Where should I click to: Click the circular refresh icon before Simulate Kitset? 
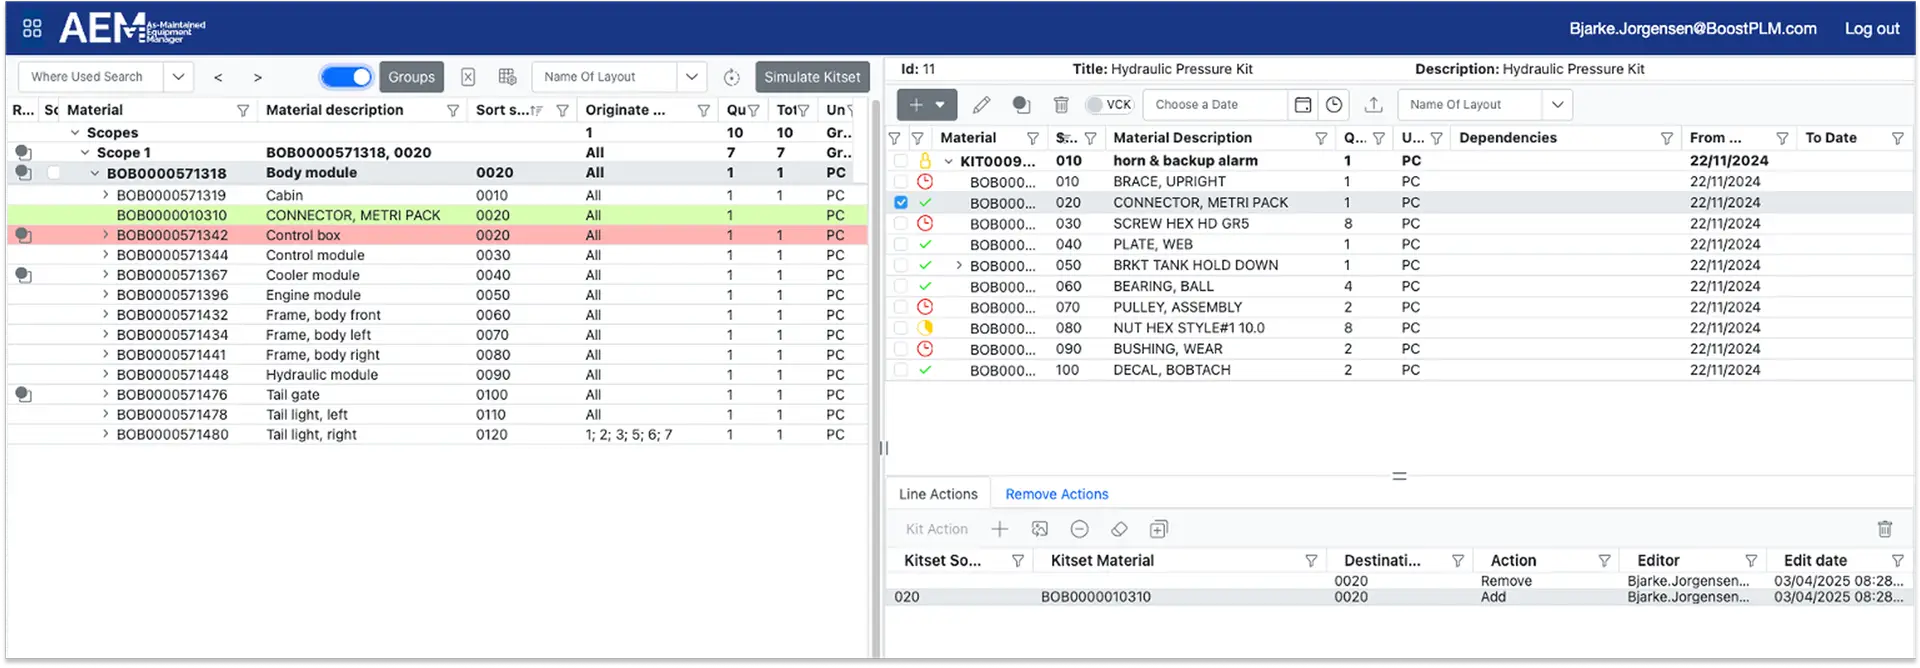coord(731,77)
